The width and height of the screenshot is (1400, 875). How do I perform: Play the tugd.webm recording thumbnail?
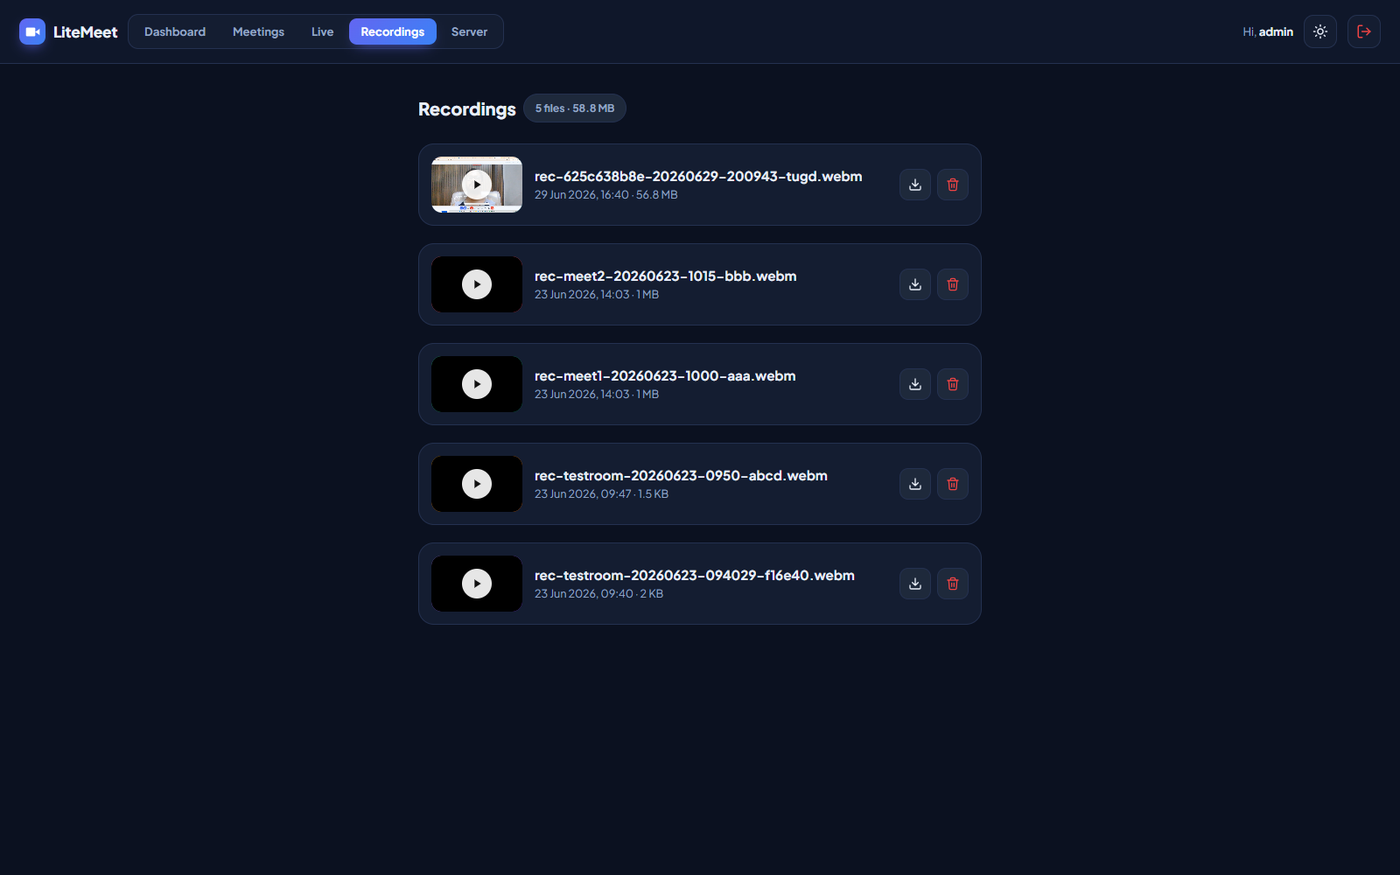click(477, 184)
